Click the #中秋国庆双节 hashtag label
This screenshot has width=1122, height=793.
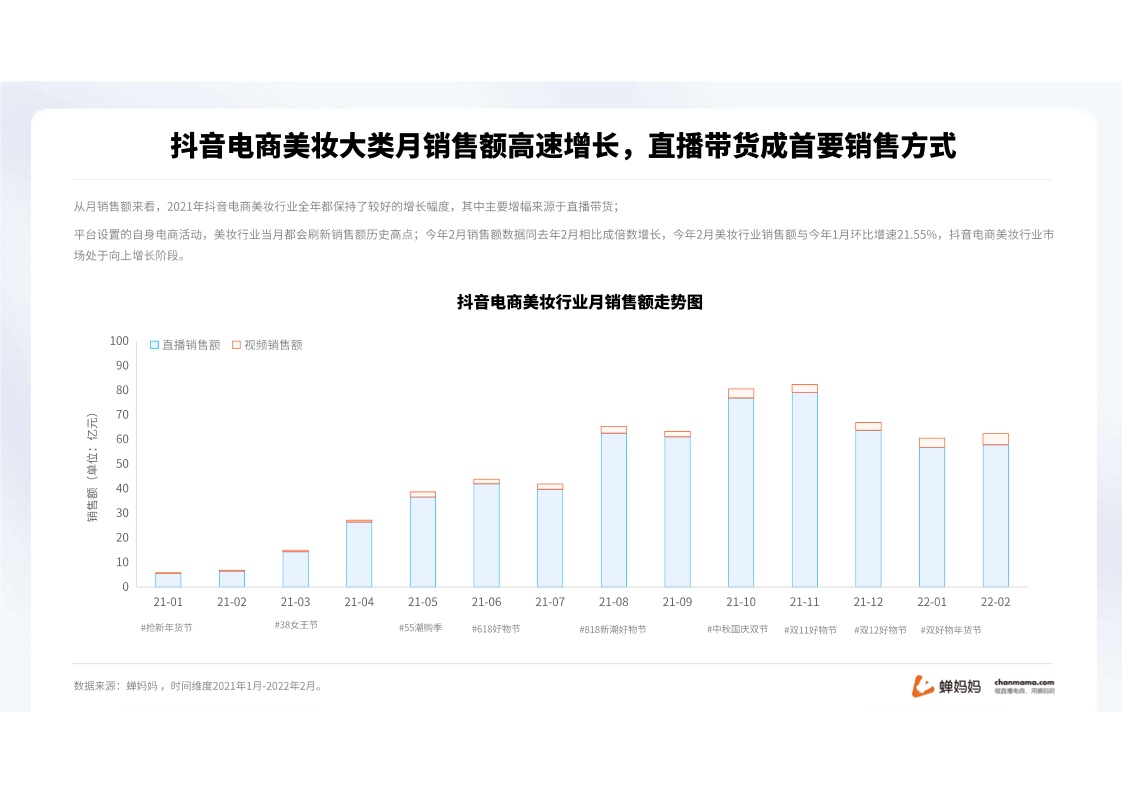click(x=737, y=629)
